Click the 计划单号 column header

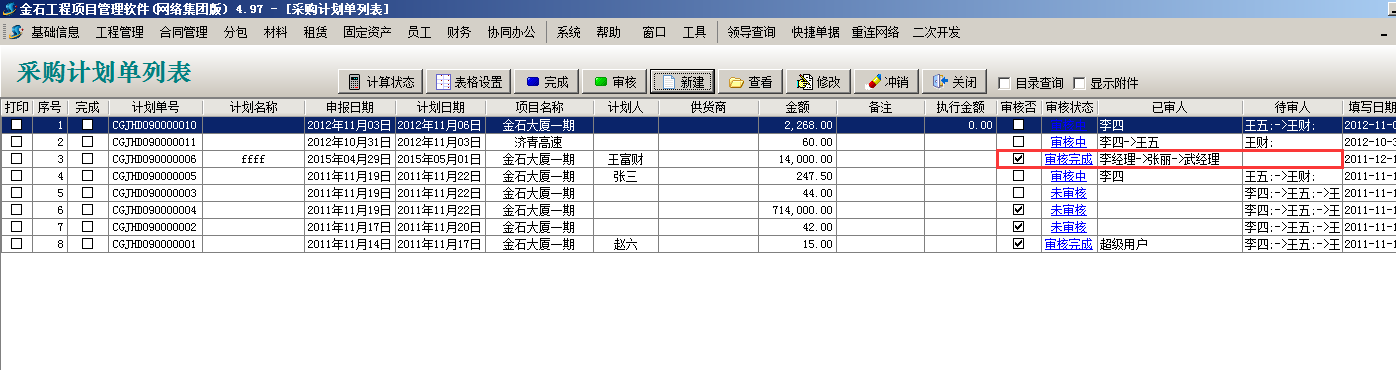click(x=155, y=107)
